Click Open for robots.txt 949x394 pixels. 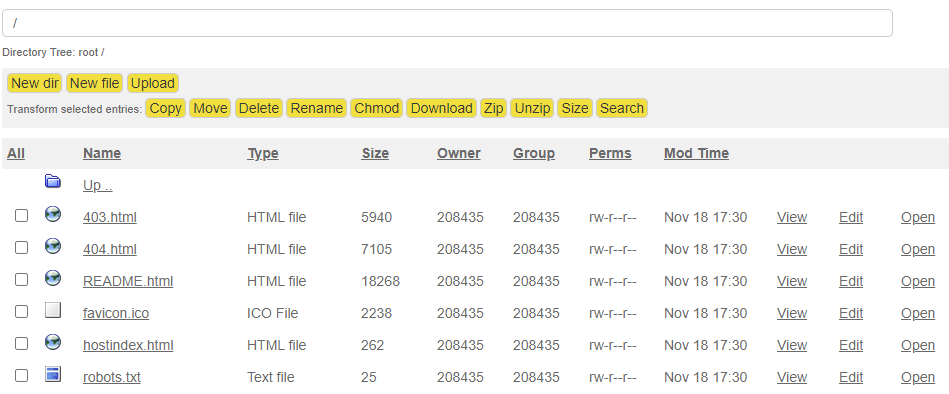[x=918, y=378]
